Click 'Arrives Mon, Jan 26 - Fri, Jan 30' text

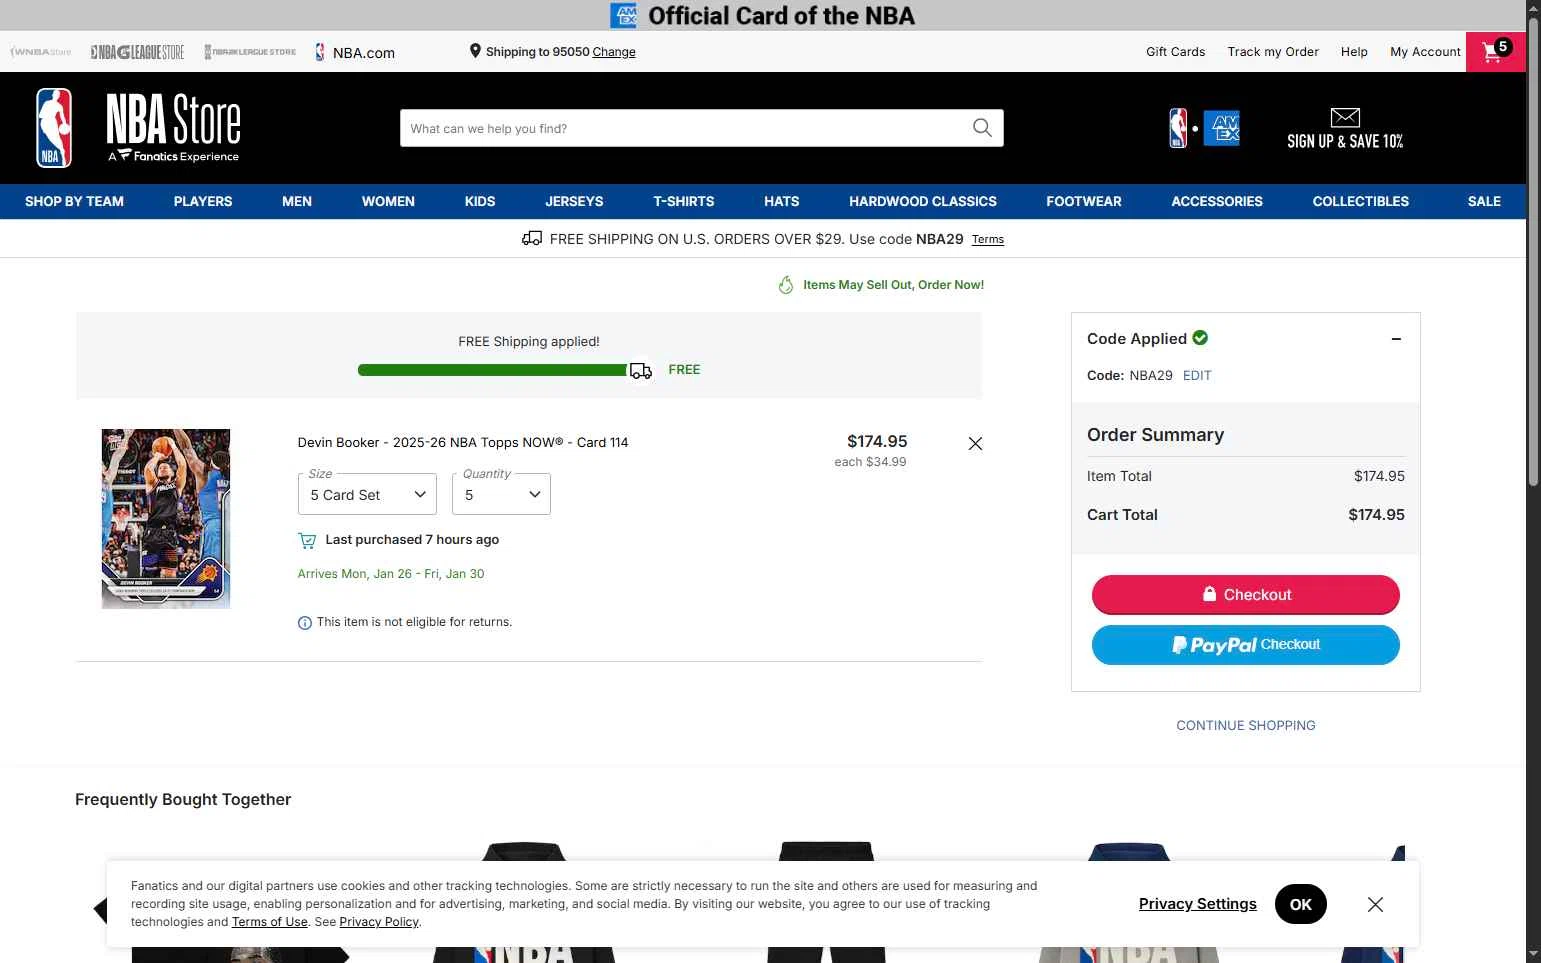pos(391,574)
